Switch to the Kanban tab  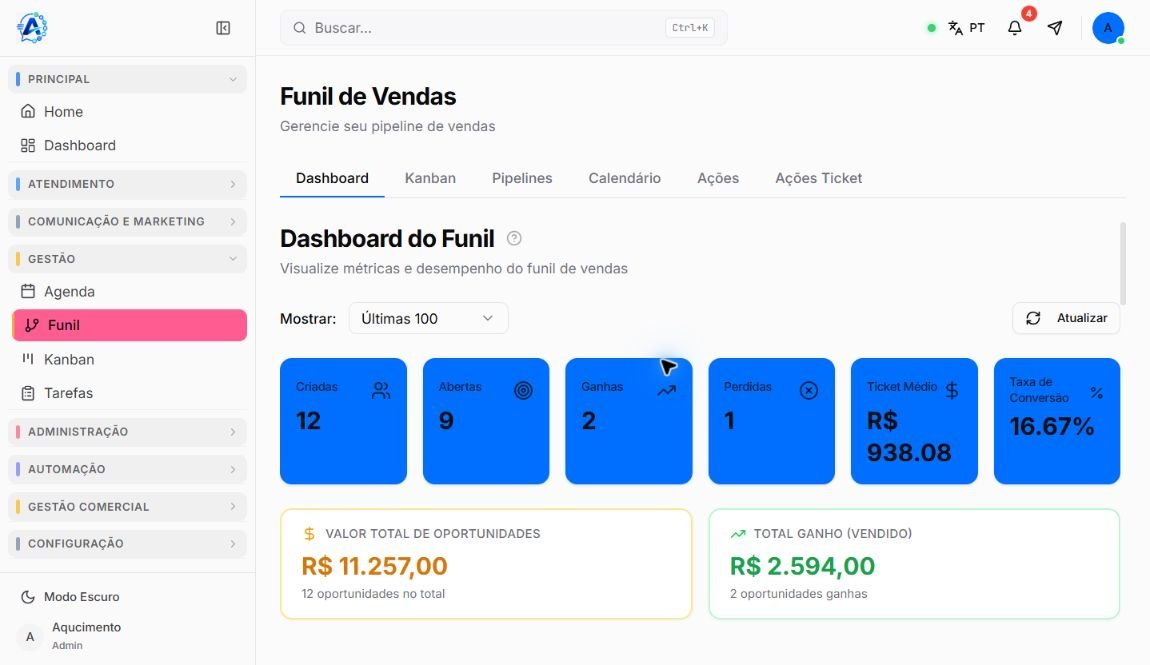[431, 178]
